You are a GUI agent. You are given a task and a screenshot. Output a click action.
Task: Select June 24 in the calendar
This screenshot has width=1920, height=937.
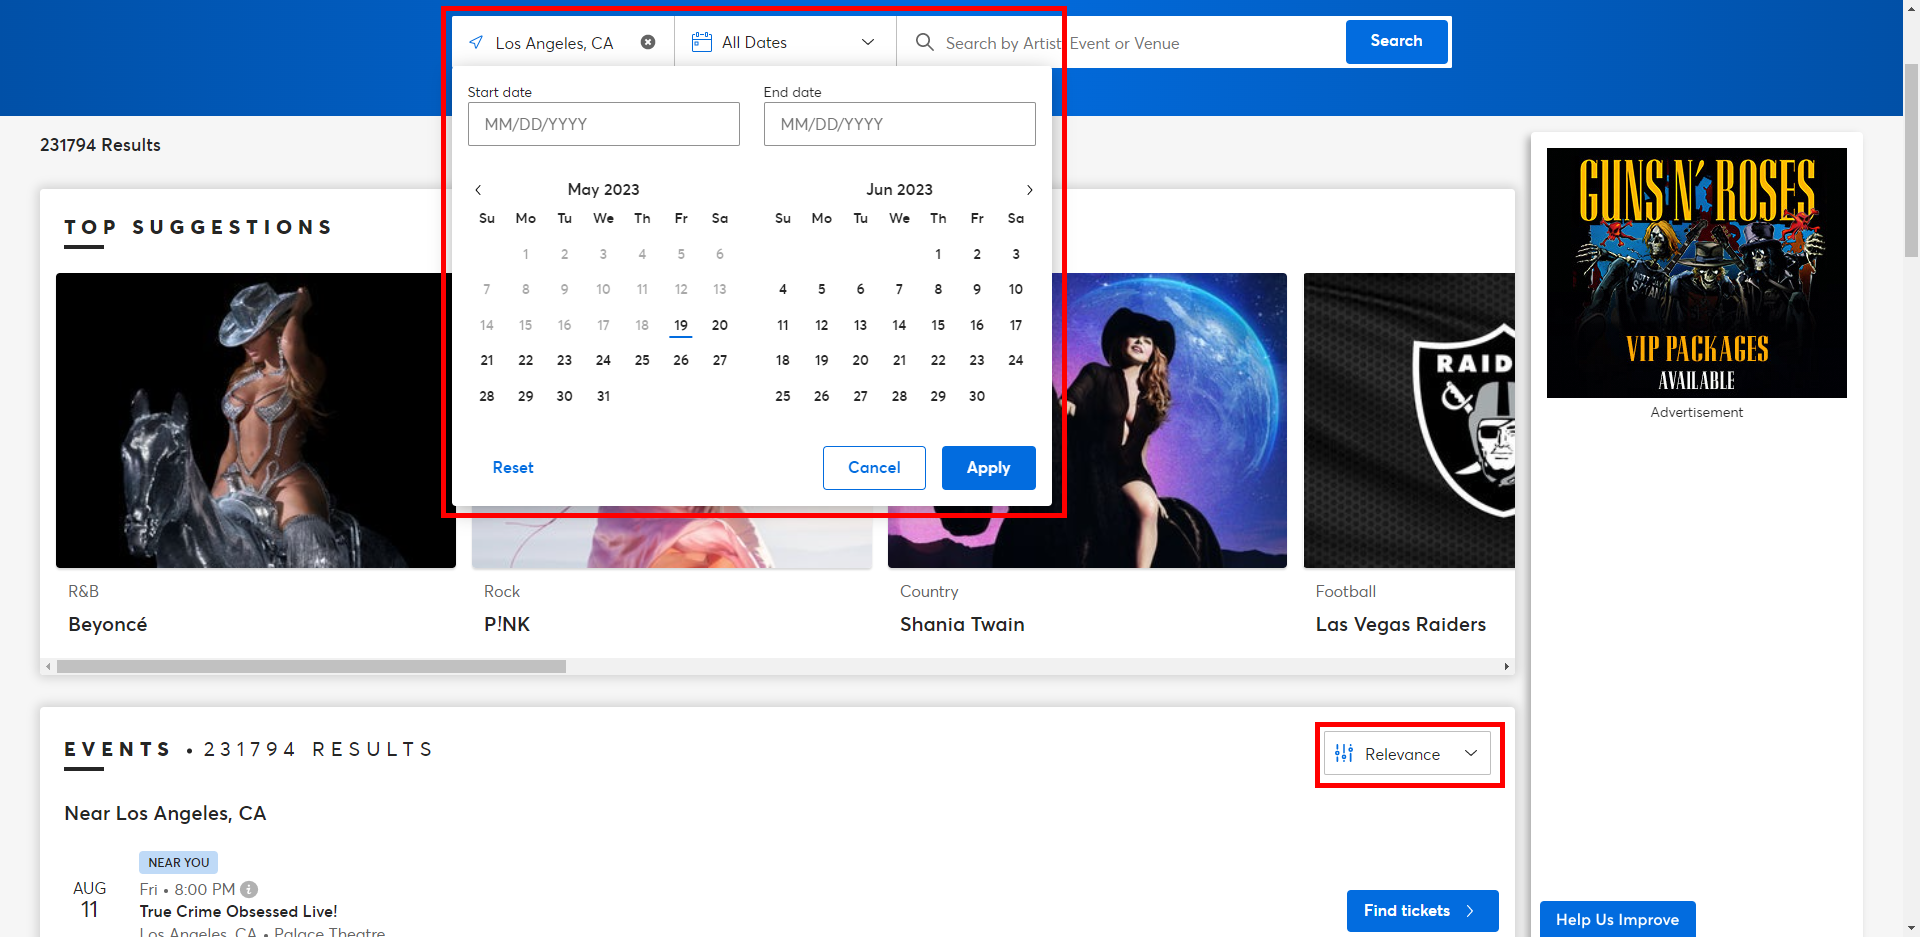point(1016,360)
